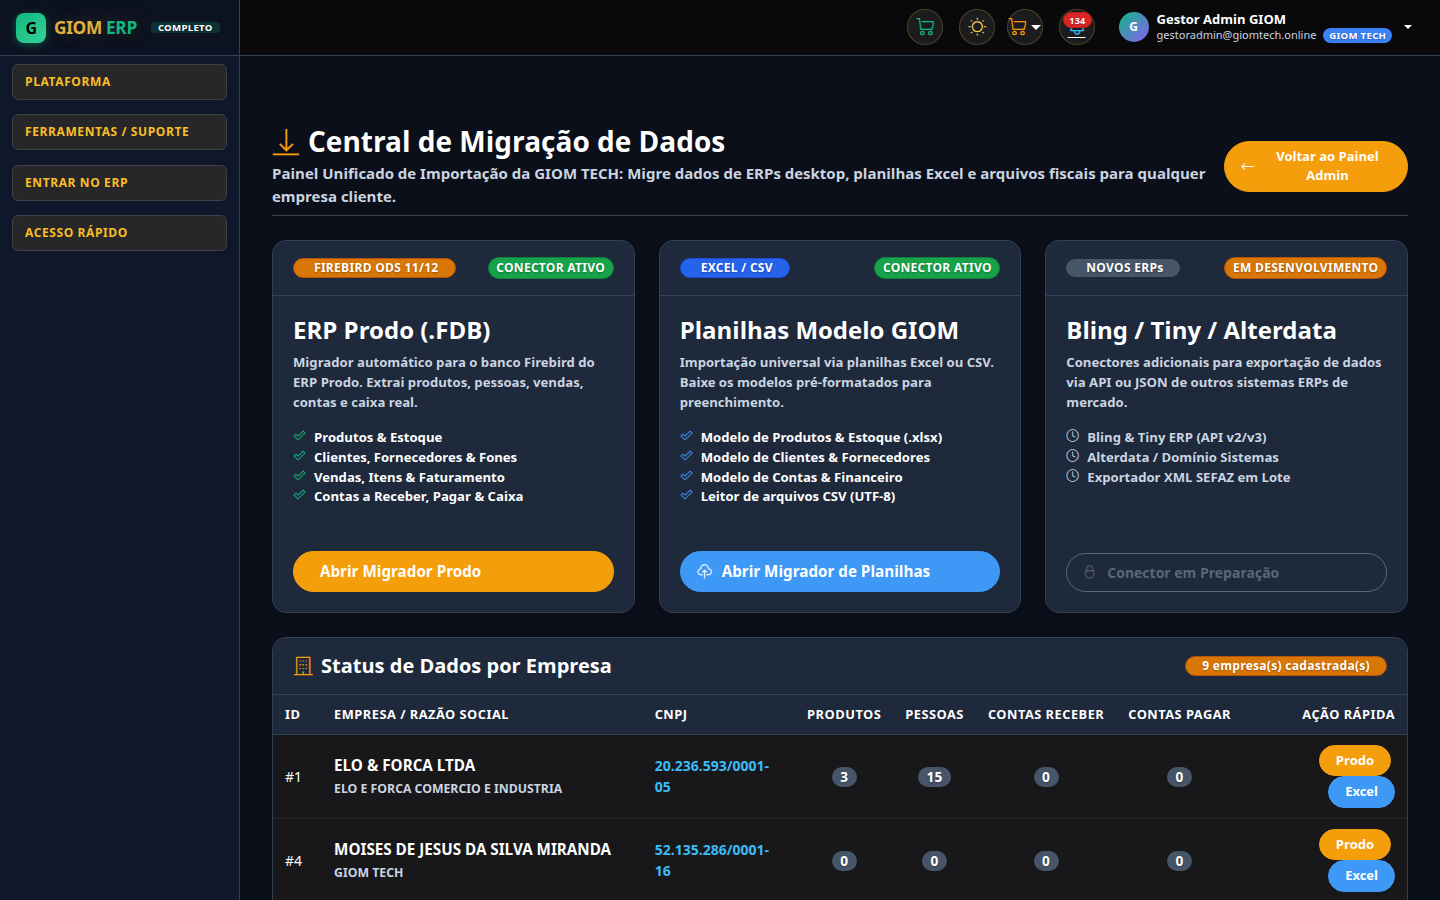Click Prodo button for MOISES DE JESUS row
Viewport: 1440px width, 900px height.
(x=1355, y=845)
